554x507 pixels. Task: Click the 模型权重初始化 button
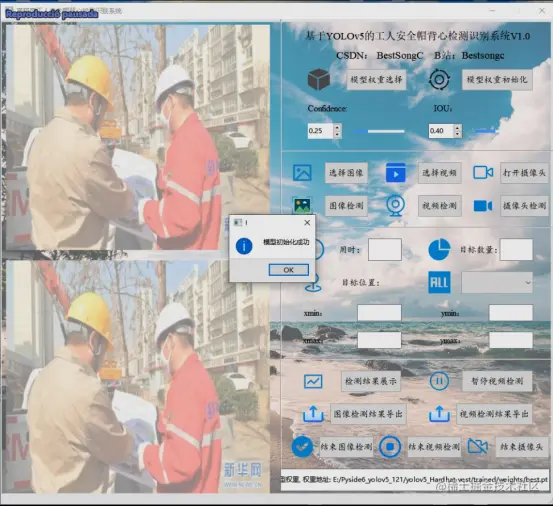(x=497, y=79)
